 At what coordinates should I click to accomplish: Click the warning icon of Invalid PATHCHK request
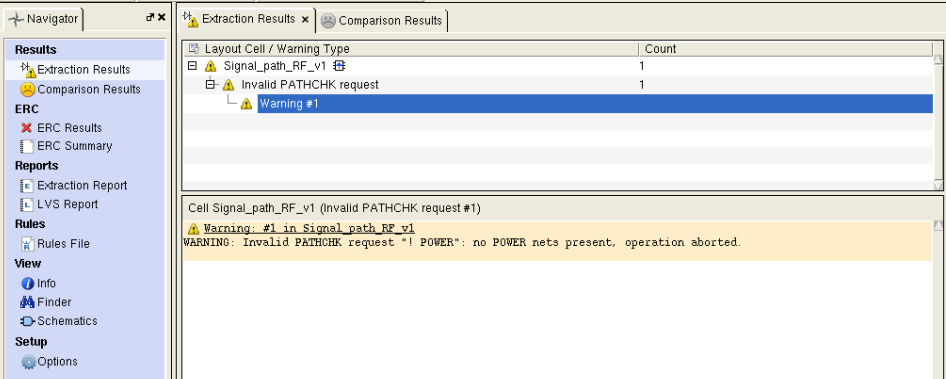coord(228,85)
